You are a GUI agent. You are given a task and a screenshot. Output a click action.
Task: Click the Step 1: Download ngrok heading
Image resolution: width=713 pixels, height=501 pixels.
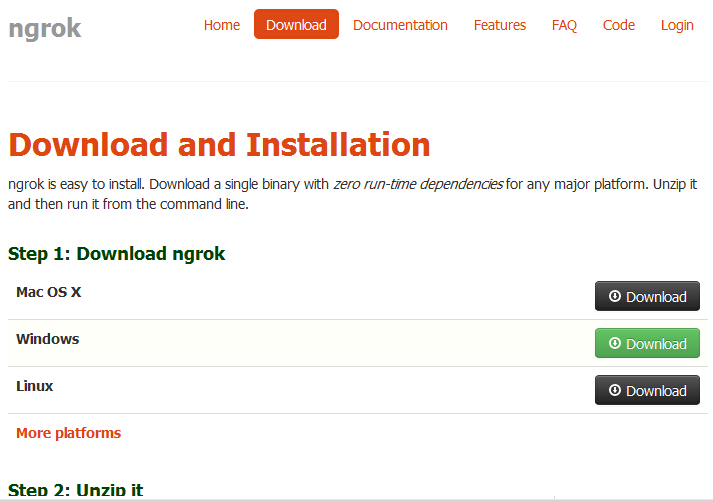click(116, 254)
